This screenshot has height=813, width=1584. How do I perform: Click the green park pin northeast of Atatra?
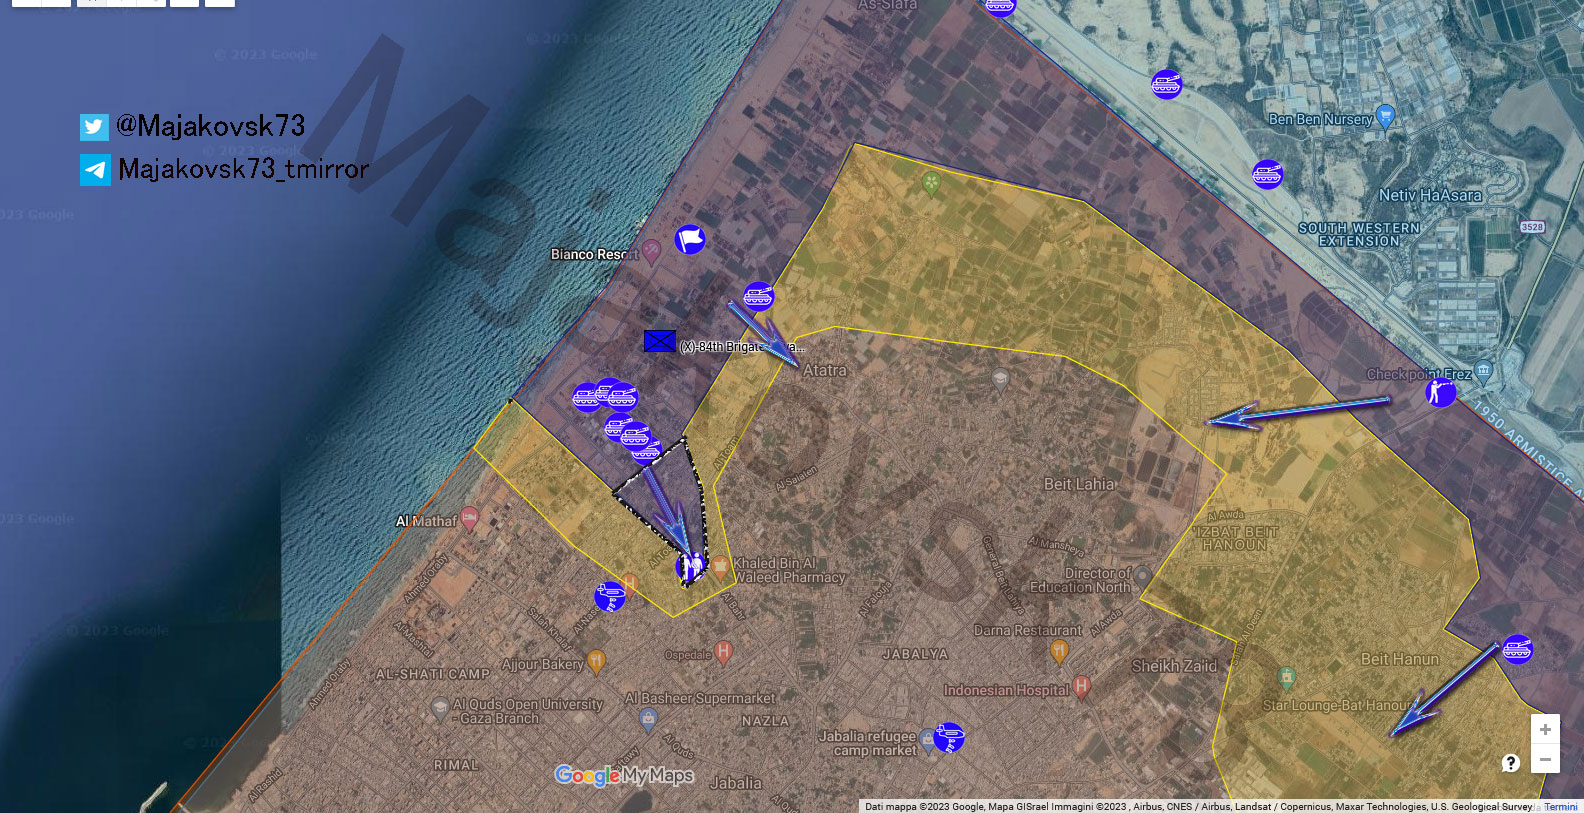(931, 184)
